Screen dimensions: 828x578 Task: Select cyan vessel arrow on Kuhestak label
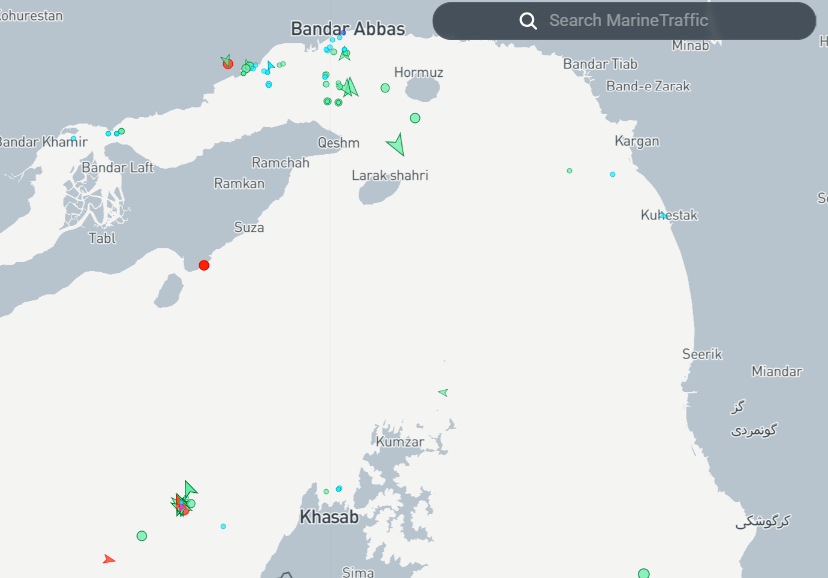click(x=663, y=215)
